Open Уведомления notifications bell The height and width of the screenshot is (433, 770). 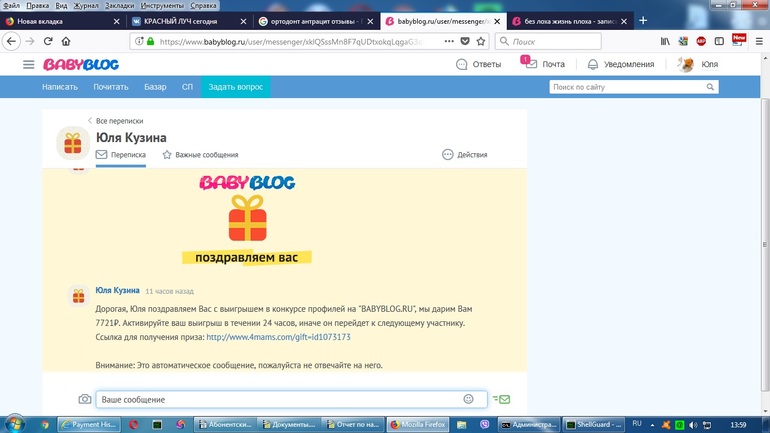point(621,64)
